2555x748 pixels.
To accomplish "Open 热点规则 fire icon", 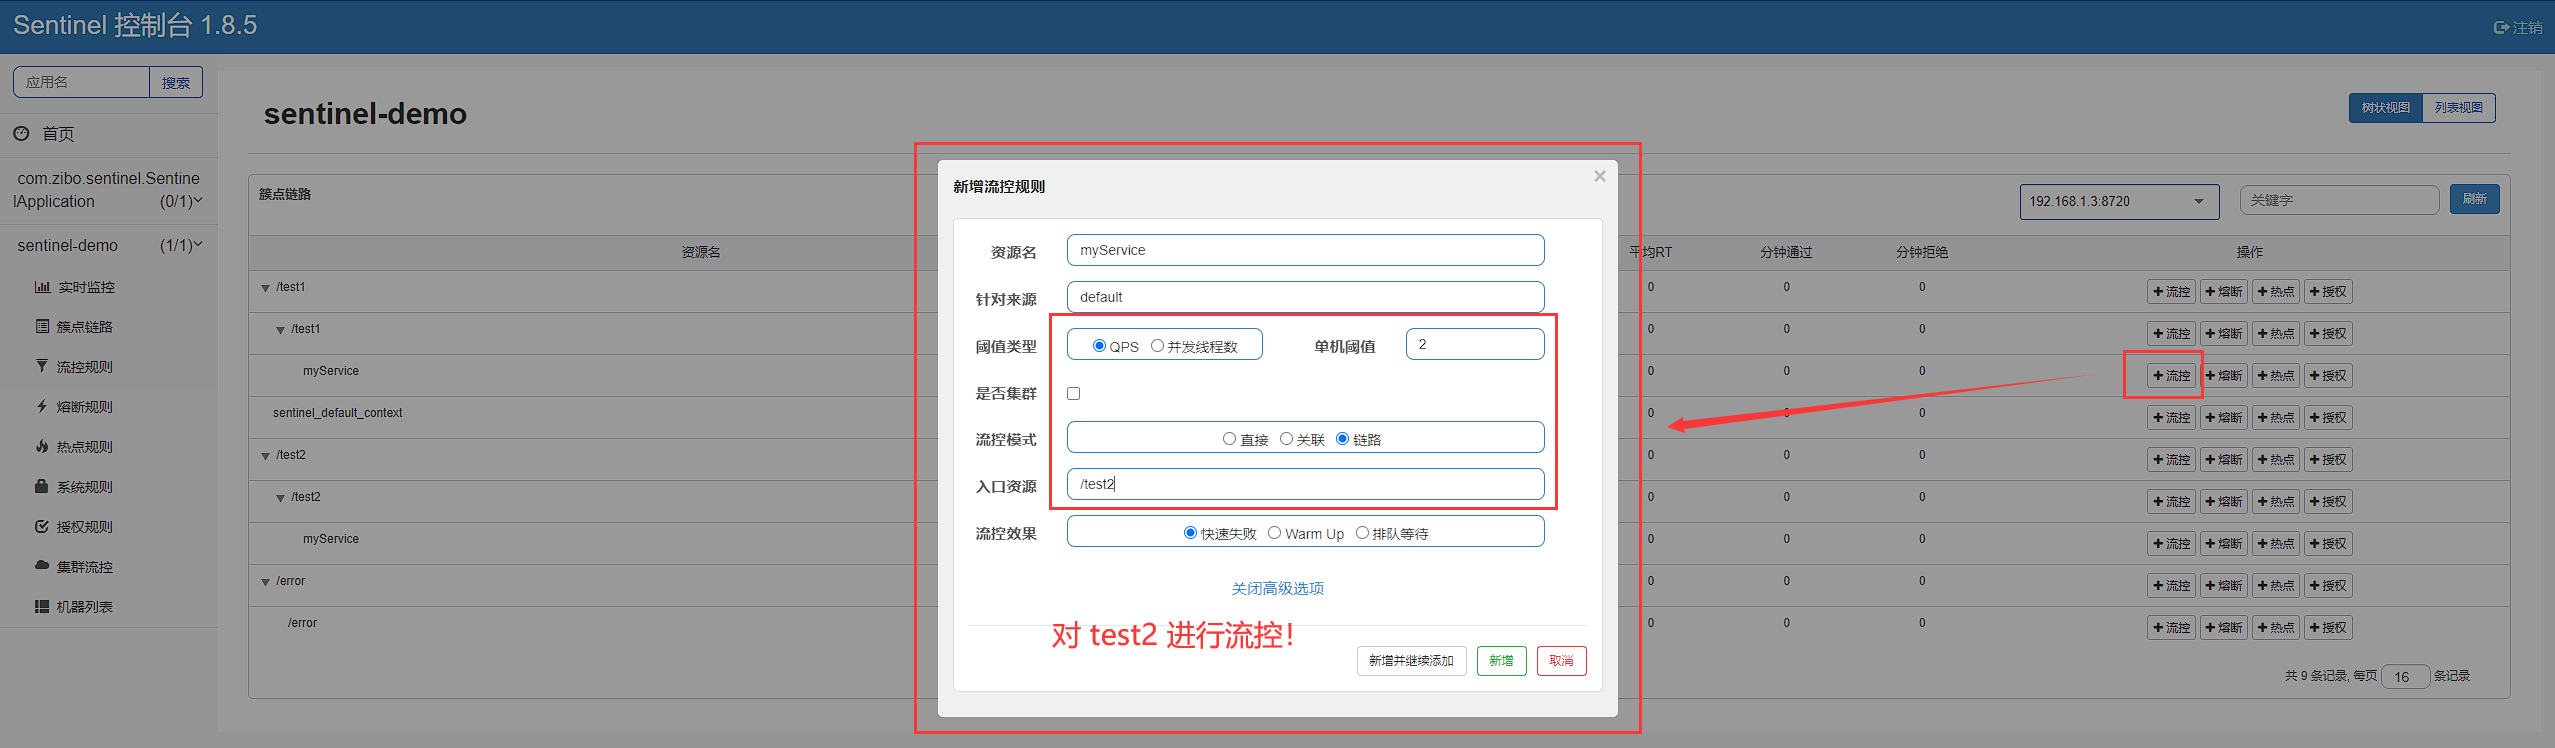I will point(42,446).
